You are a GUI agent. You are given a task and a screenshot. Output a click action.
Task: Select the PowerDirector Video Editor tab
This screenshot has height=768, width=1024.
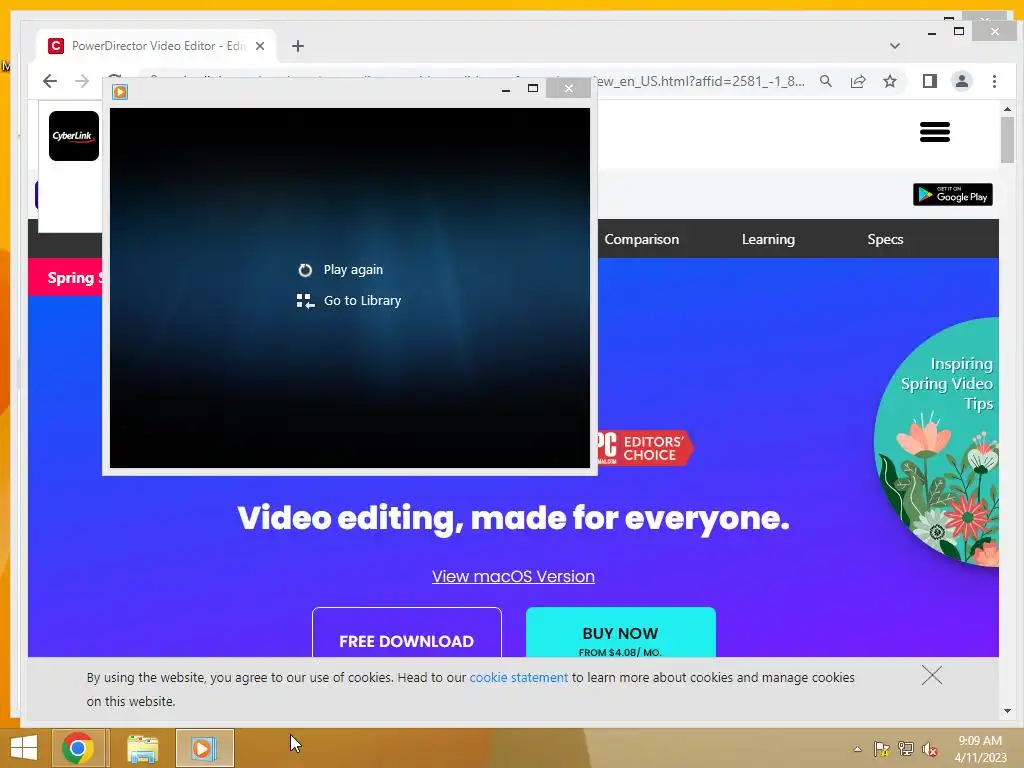pos(157,46)
